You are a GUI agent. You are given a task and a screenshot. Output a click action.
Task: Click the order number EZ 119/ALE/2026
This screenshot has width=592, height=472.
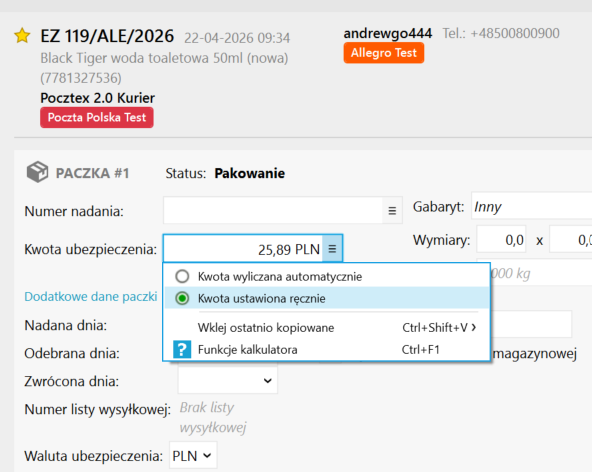coord(107,36)
